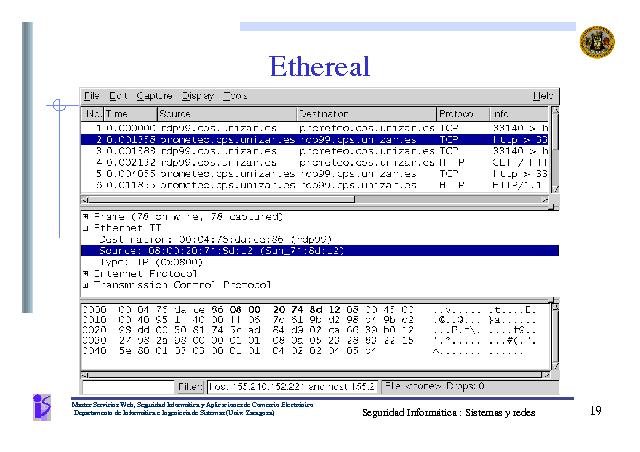Click the Filter button
640x452 pixels.
point(190,386)
